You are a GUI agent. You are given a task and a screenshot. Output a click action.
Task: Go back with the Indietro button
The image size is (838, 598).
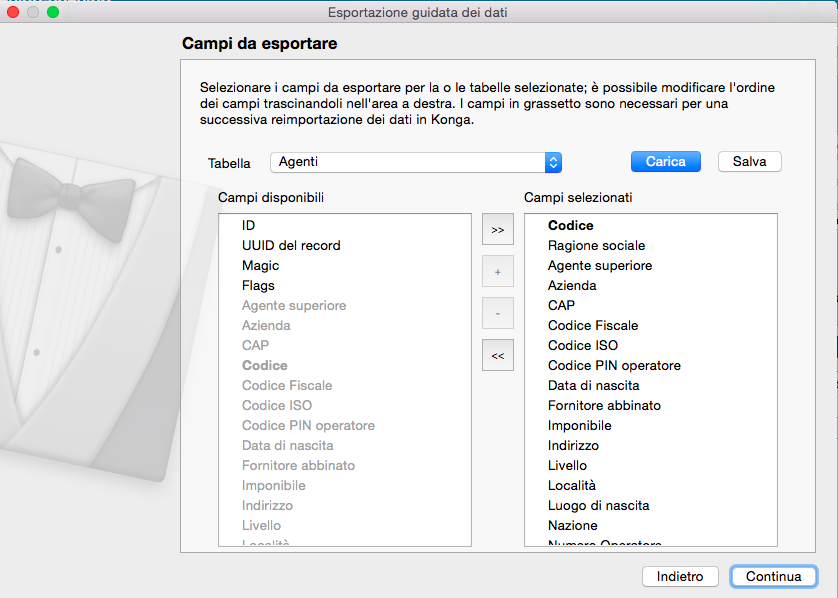[x=680, y=577]
